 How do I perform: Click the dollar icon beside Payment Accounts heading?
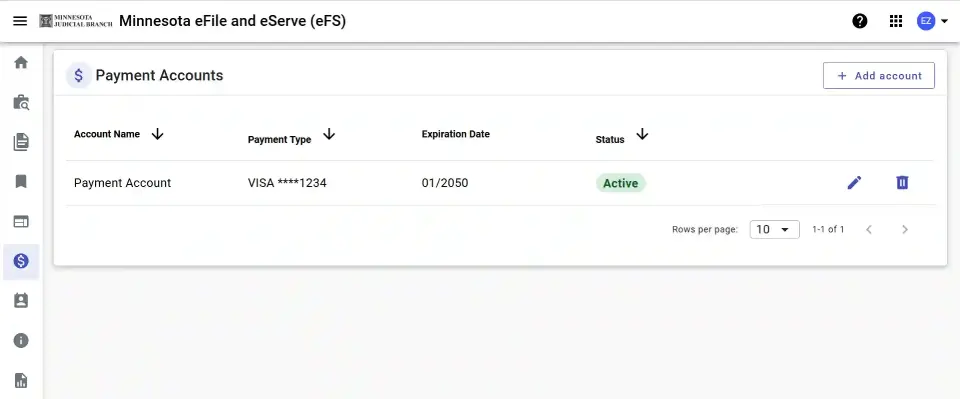(x=78, y=76)
